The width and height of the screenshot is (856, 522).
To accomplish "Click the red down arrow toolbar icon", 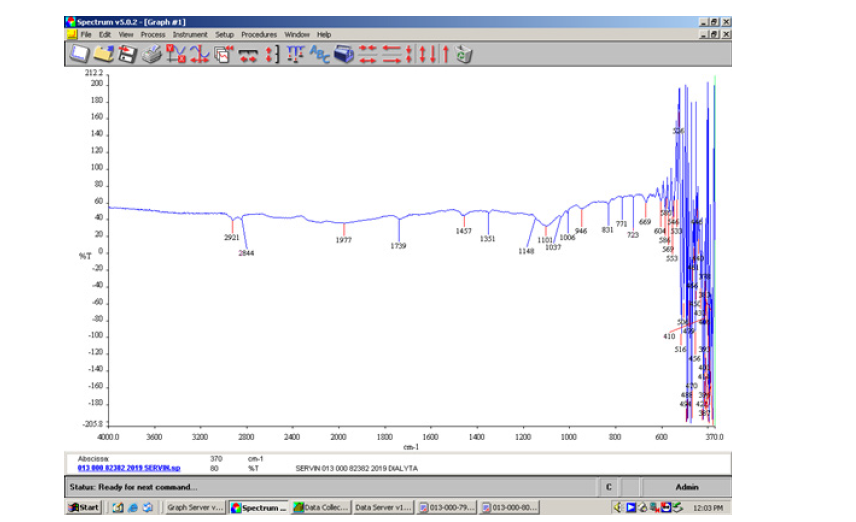I will click(433, 54).
